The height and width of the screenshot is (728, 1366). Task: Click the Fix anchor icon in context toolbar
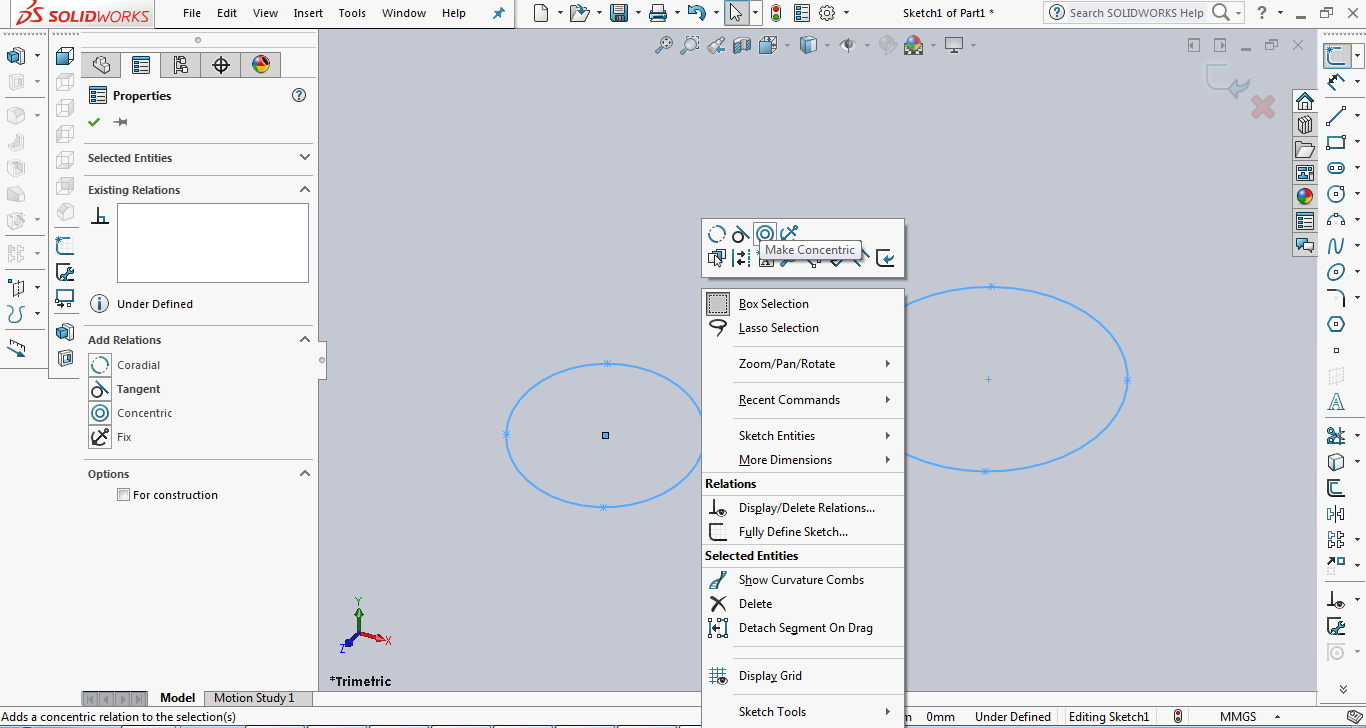pos(789,234)
